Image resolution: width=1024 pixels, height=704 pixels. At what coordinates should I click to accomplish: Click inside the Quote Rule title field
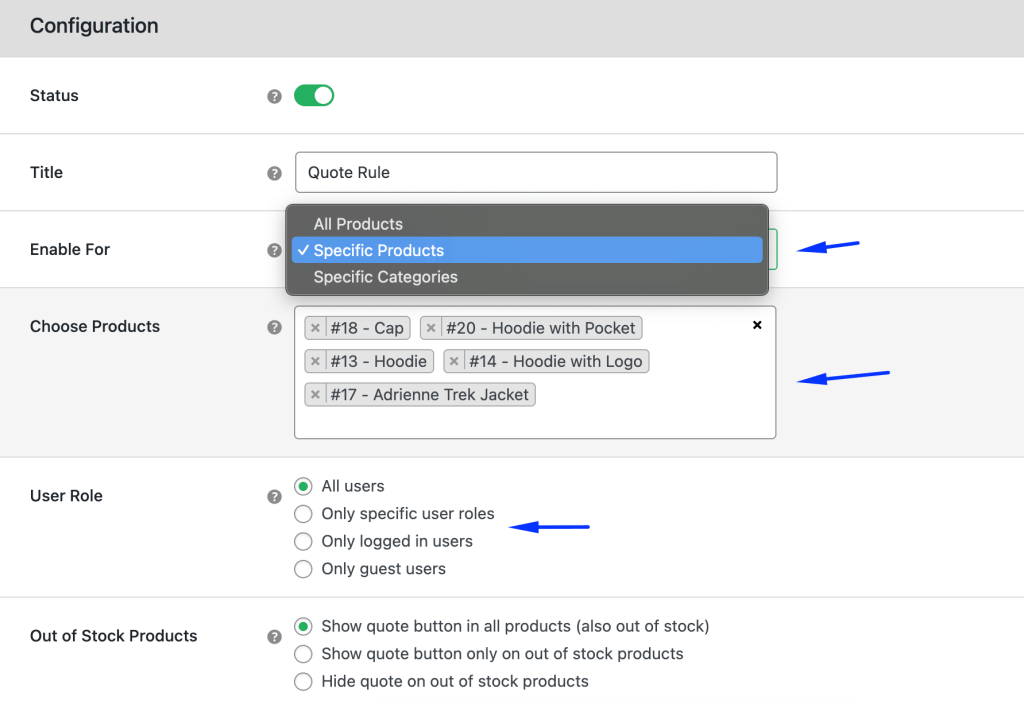[536, 172]
